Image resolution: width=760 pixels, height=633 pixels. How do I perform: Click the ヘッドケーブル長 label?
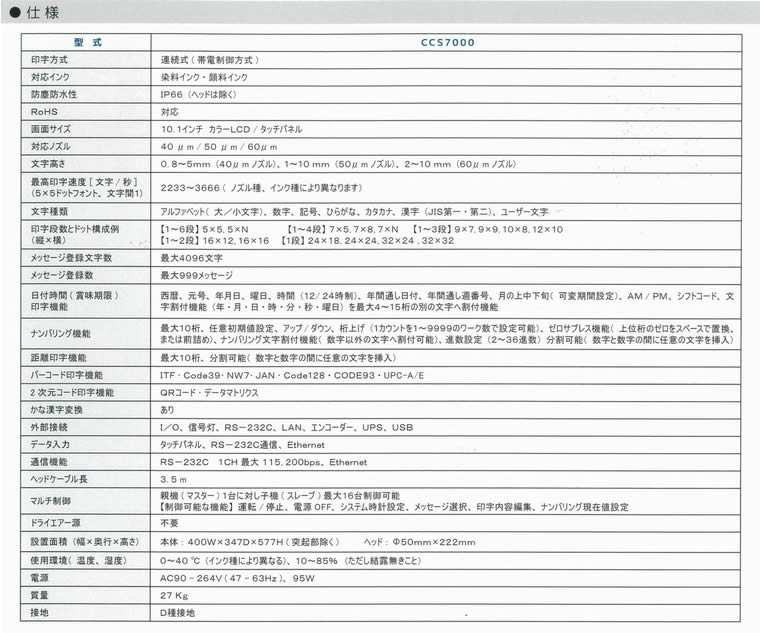[x=59, y=479]
